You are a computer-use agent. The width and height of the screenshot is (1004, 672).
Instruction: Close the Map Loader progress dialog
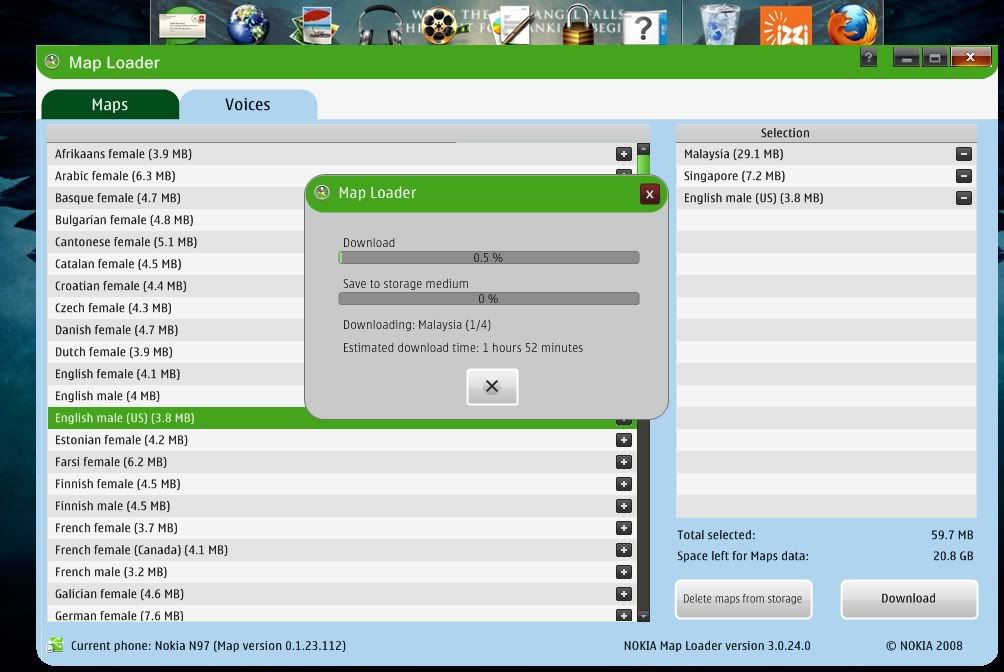point(649,194)
